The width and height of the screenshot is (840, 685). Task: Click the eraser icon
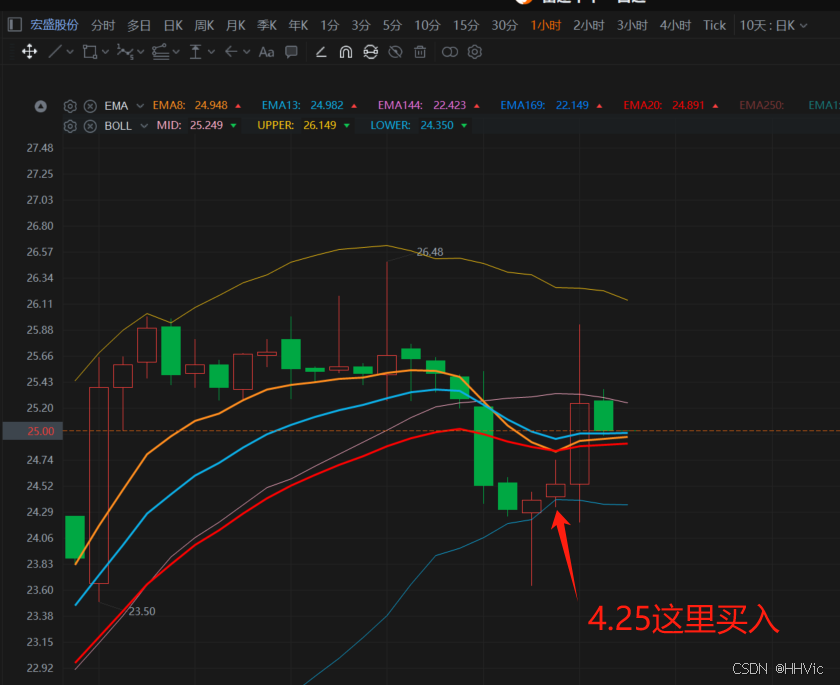[x=321, y=52]
